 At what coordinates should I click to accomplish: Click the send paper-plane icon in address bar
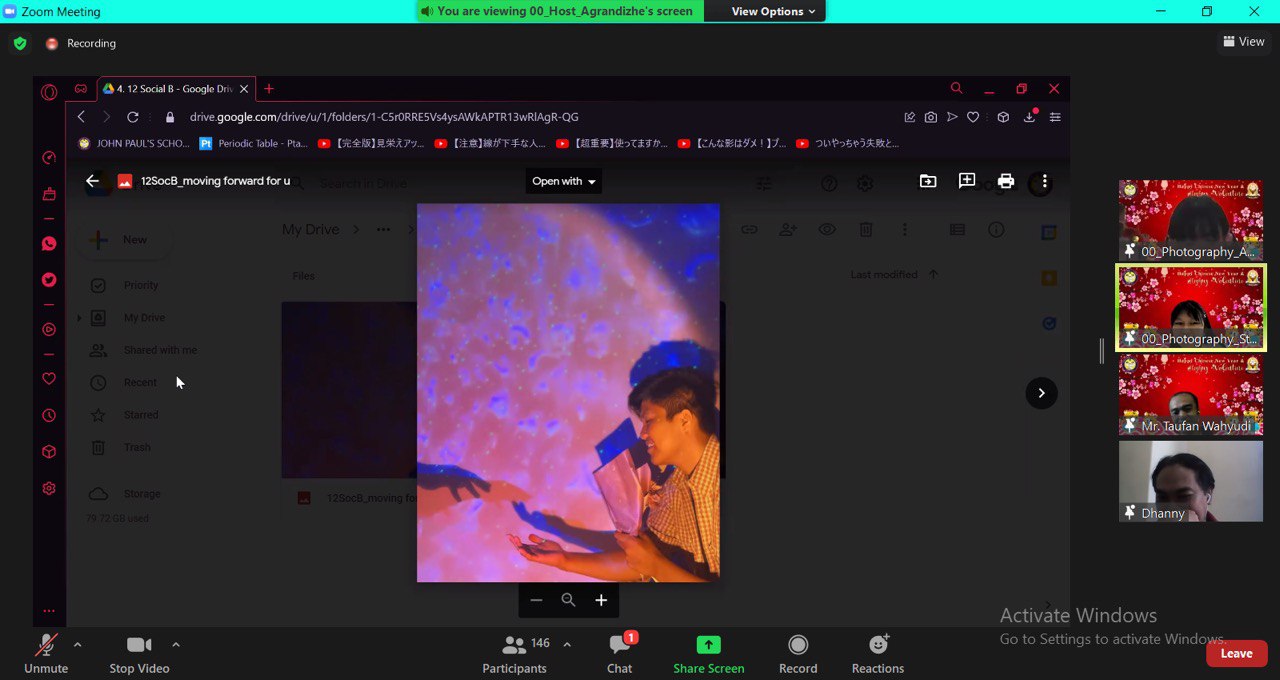click(952, 117)
